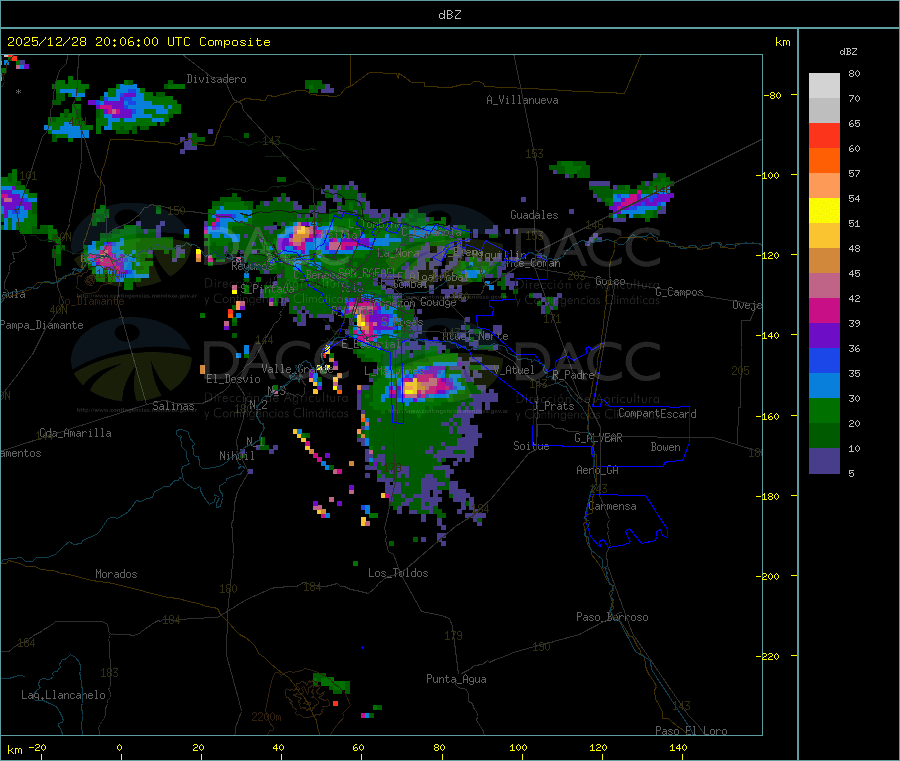
Task: Click the Atuel_Norte label
Action: click(475, 336)
